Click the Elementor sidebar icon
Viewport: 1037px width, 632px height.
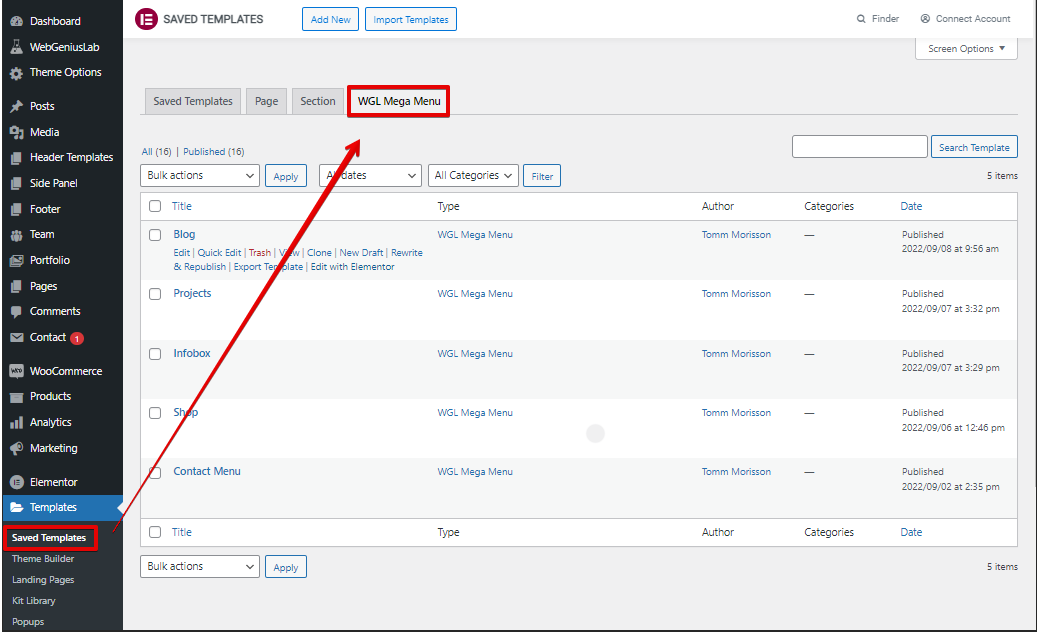point(17,483)
